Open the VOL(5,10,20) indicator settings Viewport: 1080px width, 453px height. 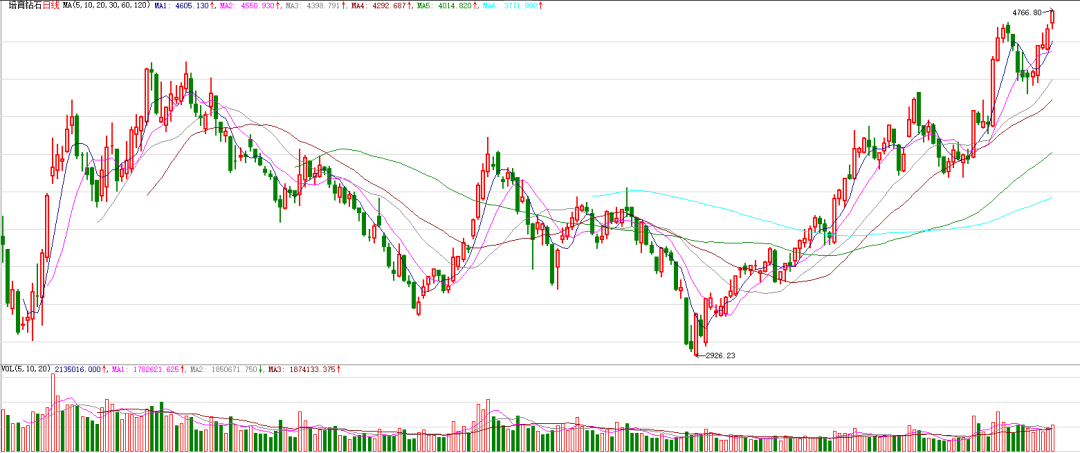26,369
